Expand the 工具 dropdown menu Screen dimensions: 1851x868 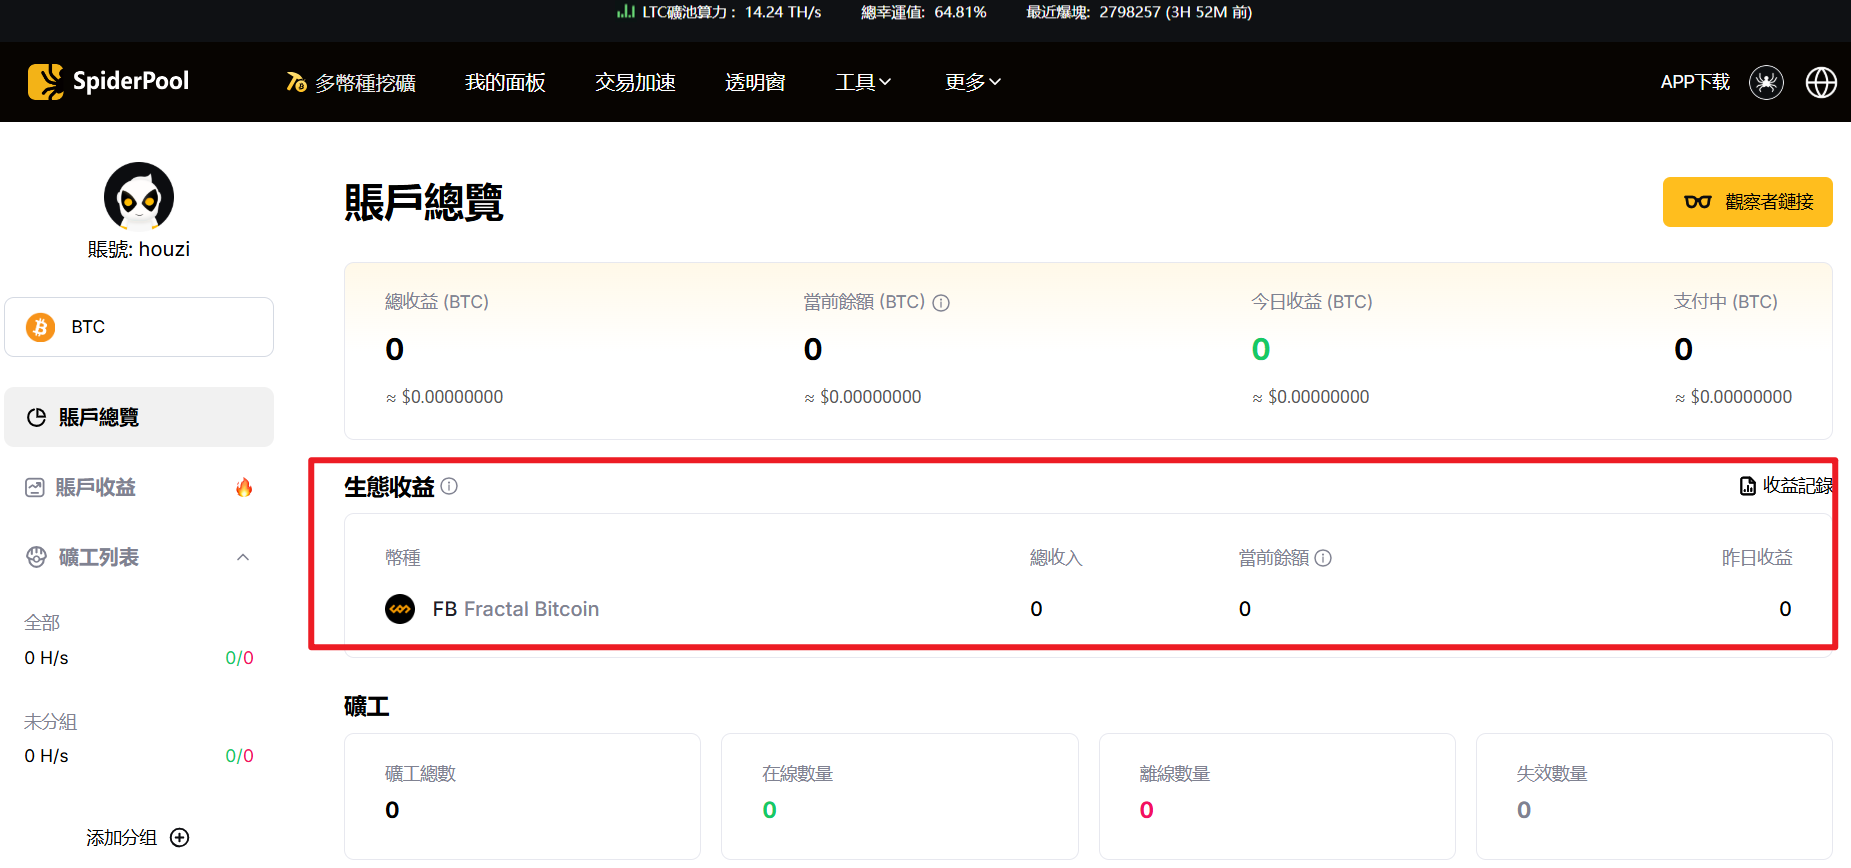862,82
